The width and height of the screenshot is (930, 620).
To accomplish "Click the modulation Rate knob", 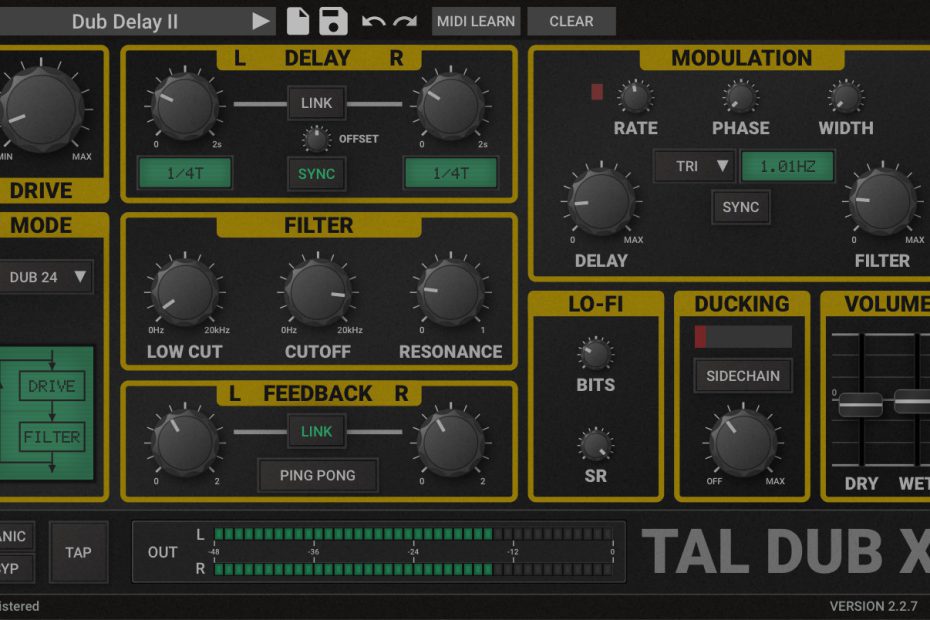I will click(635, 97).
